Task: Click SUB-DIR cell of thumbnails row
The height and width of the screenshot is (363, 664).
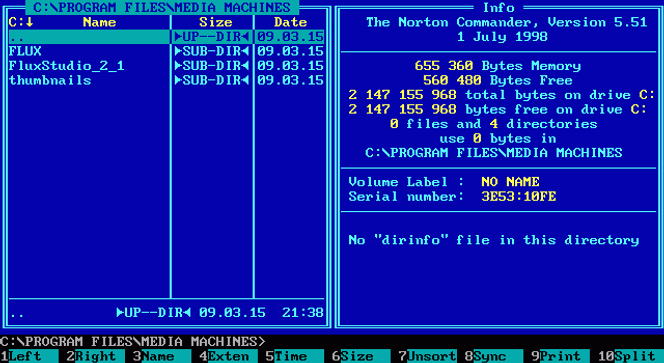Action: click(x=212, y=80)
